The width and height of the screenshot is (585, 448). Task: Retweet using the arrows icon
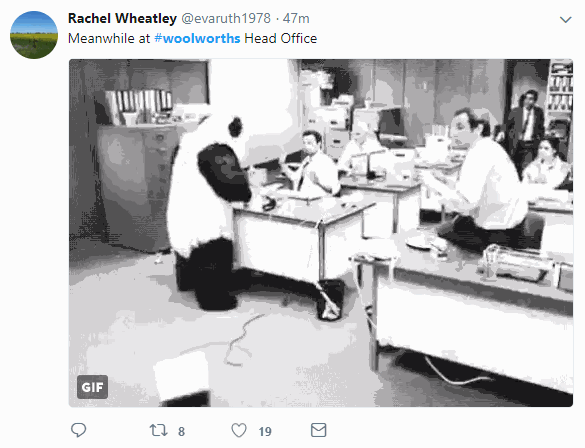click(x=159, y=430)
